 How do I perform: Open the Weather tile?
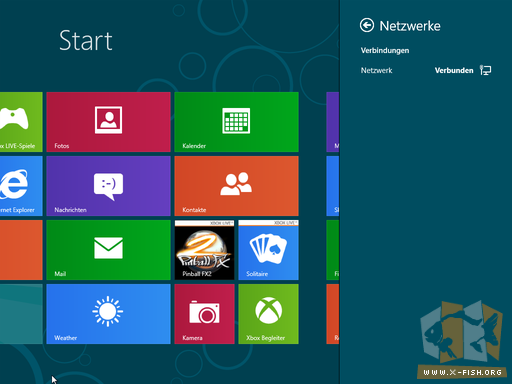tap(108, 314)
